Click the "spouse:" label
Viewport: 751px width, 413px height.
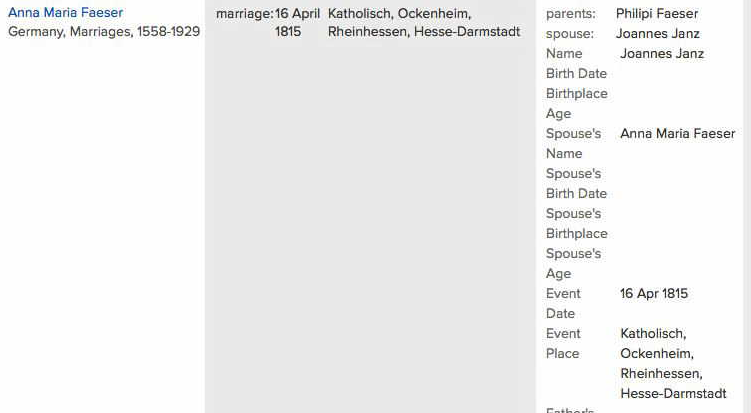point(569,34)
